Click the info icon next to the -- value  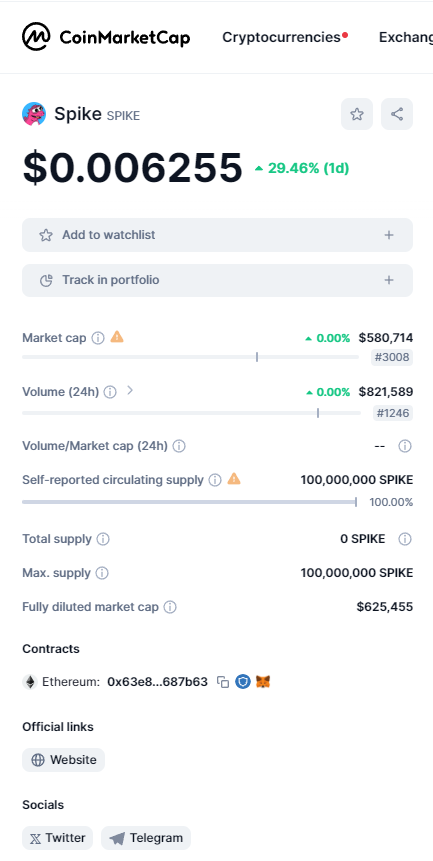405,446
